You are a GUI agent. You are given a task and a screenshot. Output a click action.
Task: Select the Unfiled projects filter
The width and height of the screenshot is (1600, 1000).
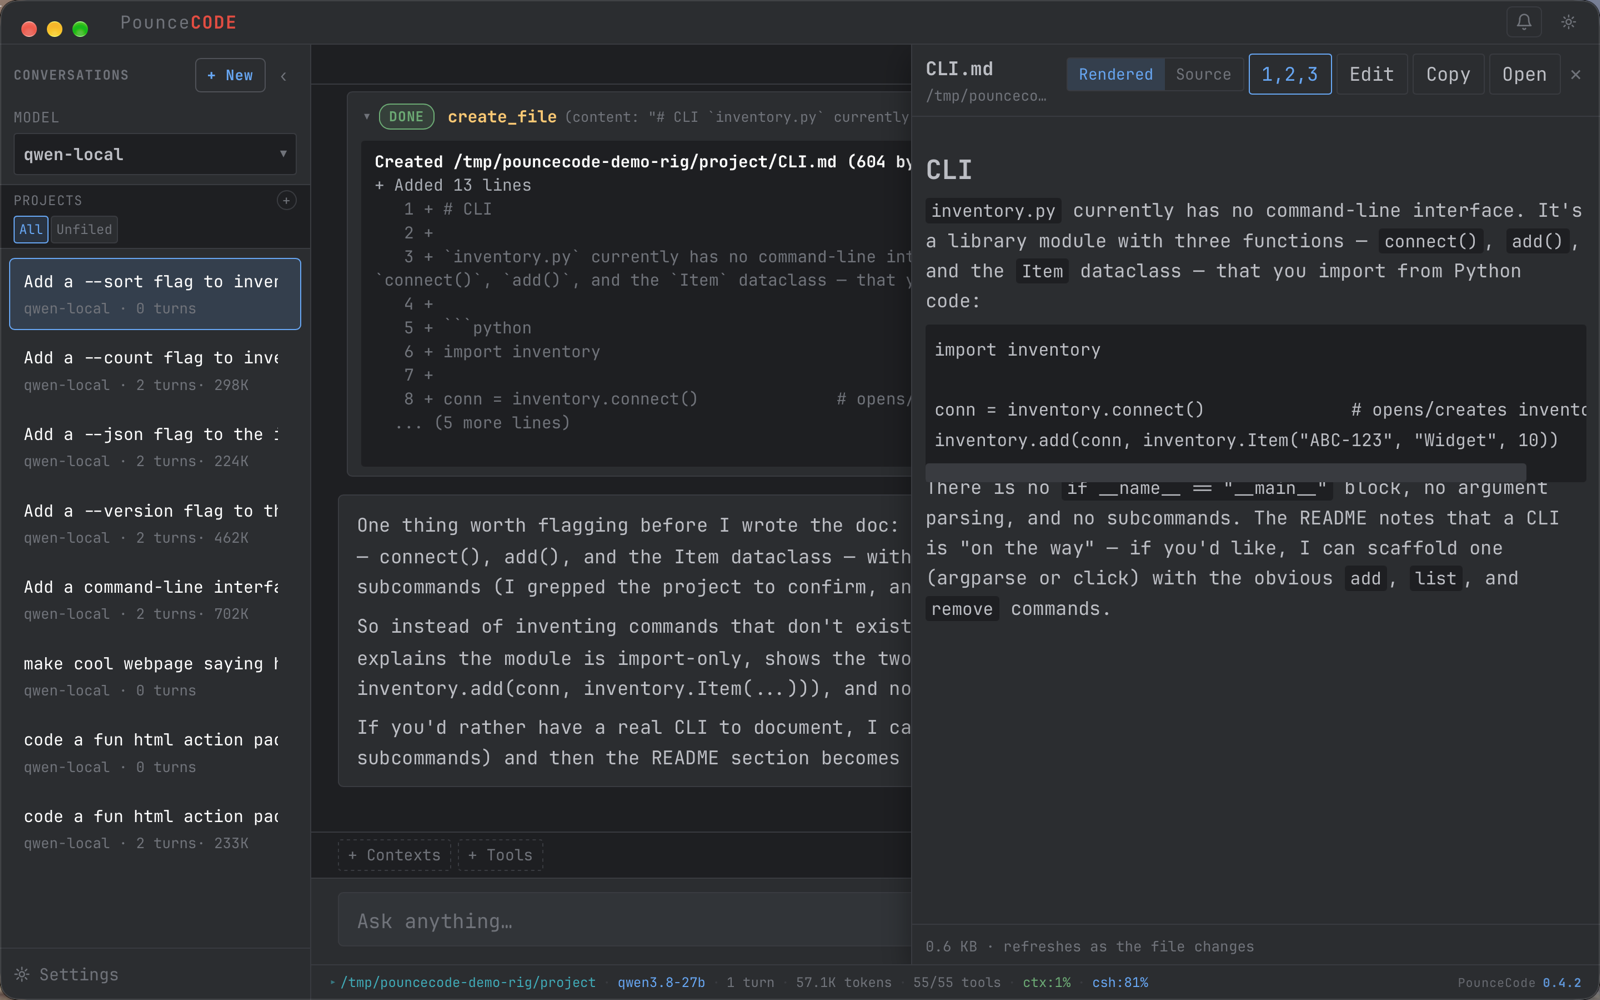pos(84,230)
